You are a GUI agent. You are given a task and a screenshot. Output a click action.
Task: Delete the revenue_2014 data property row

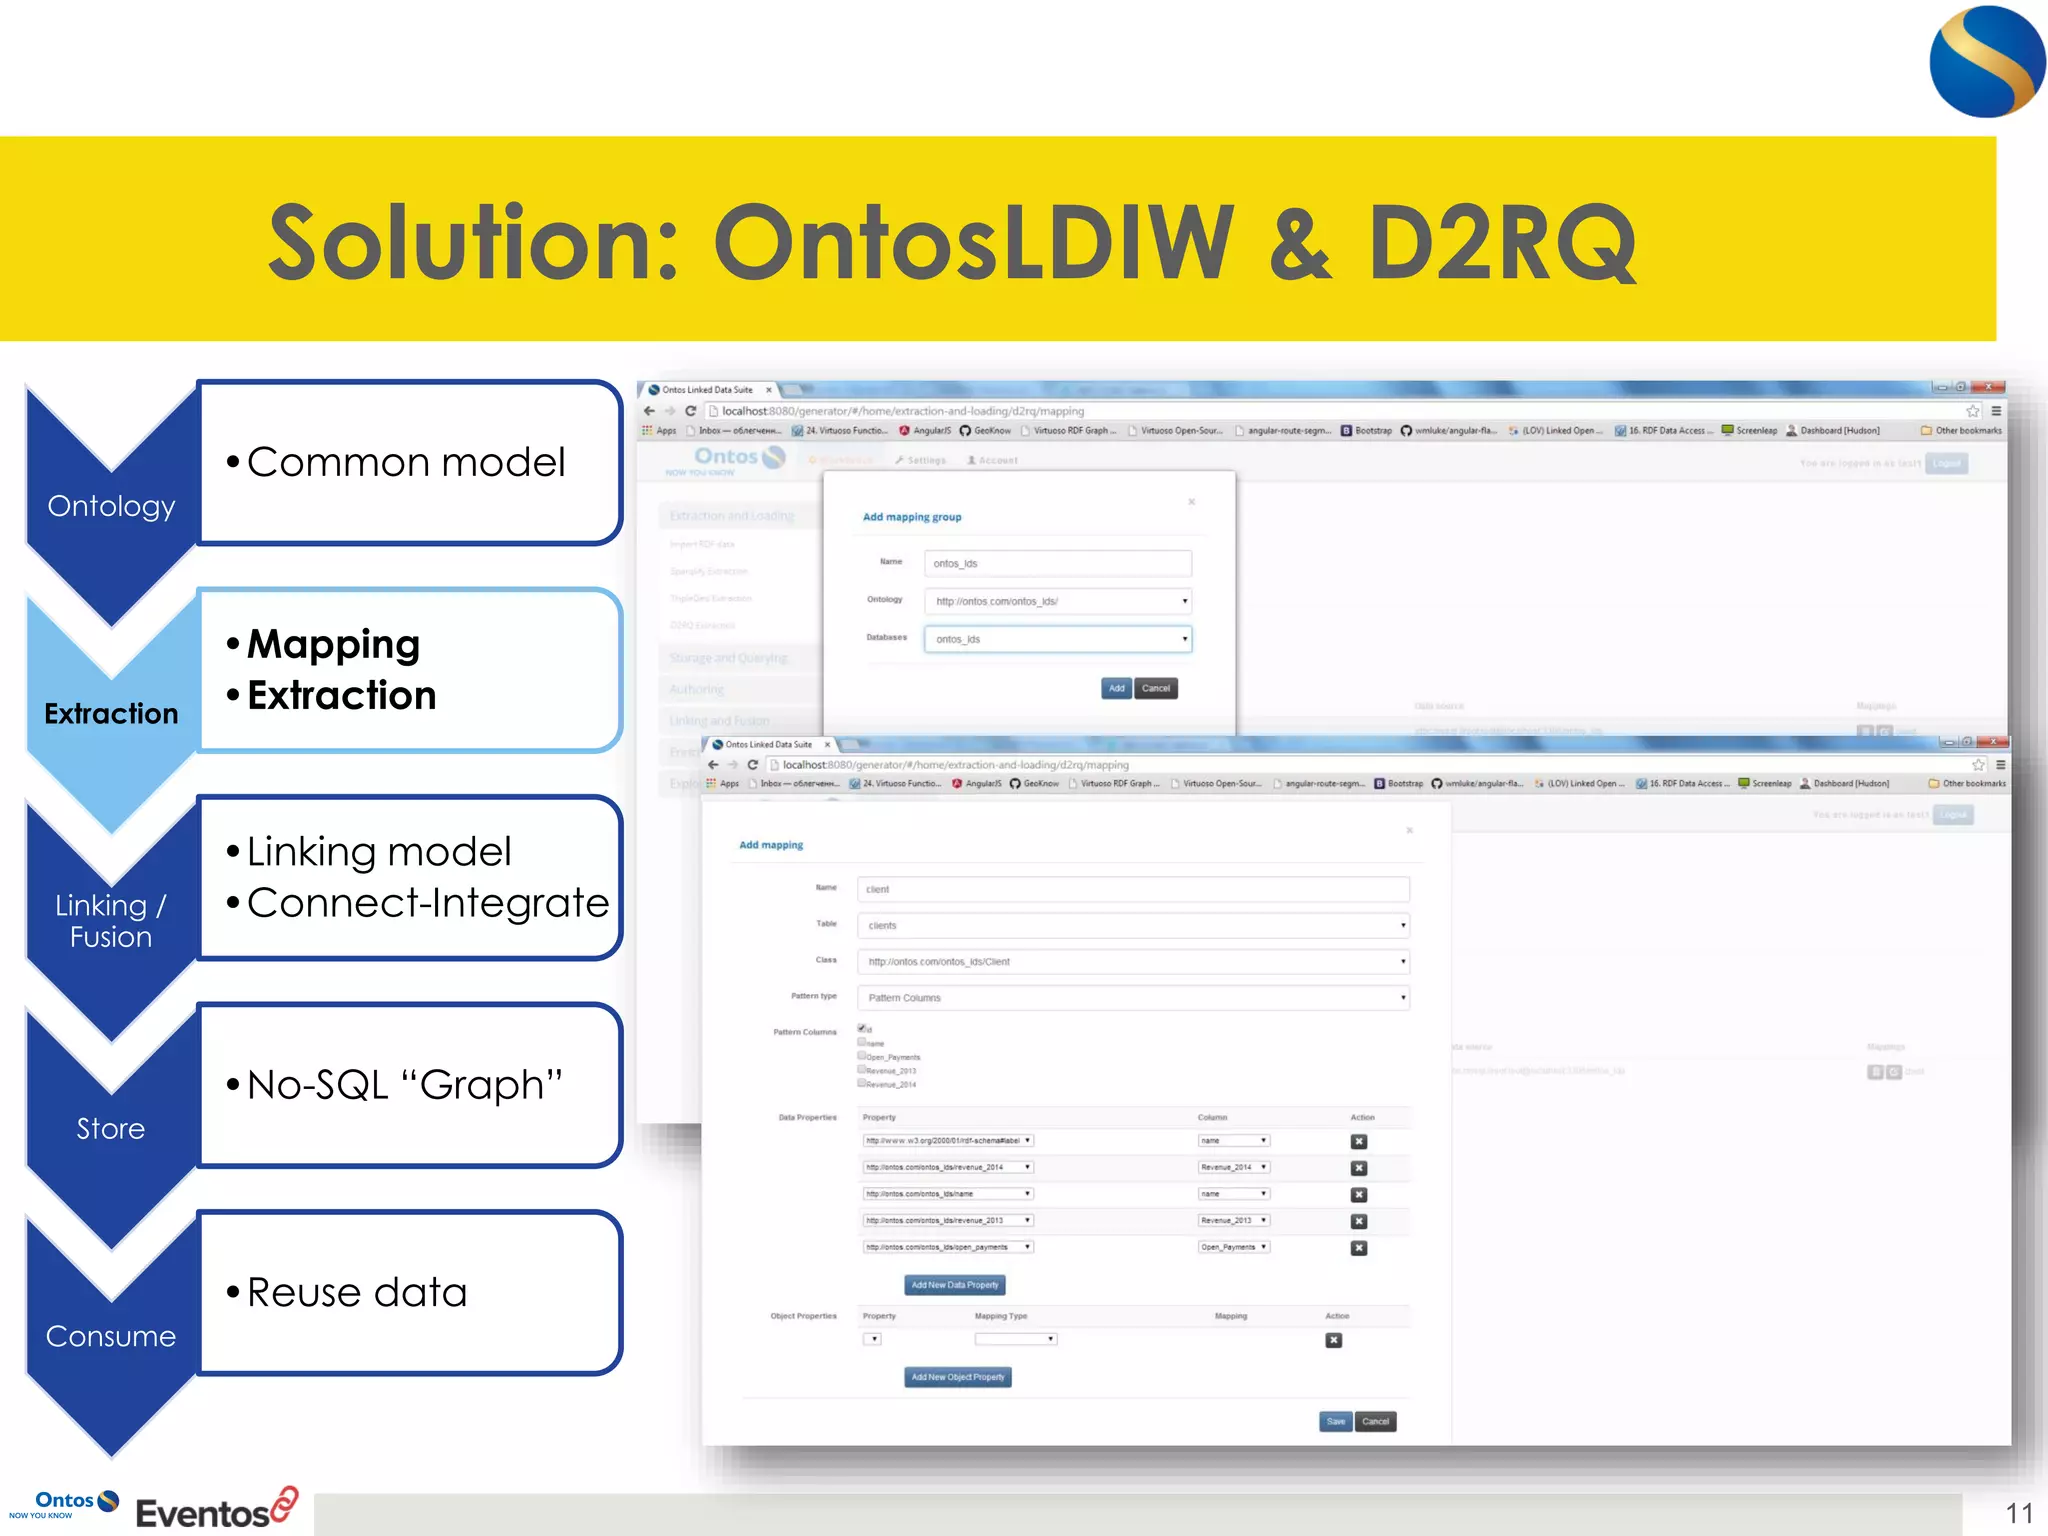point(1359,1168)
